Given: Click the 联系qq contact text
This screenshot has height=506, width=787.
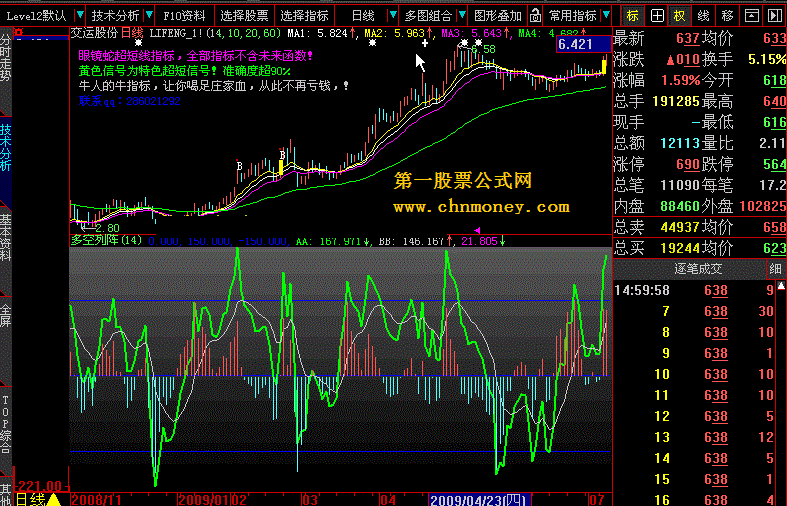Looking at the screenshot, I should (x=129, y=101).
